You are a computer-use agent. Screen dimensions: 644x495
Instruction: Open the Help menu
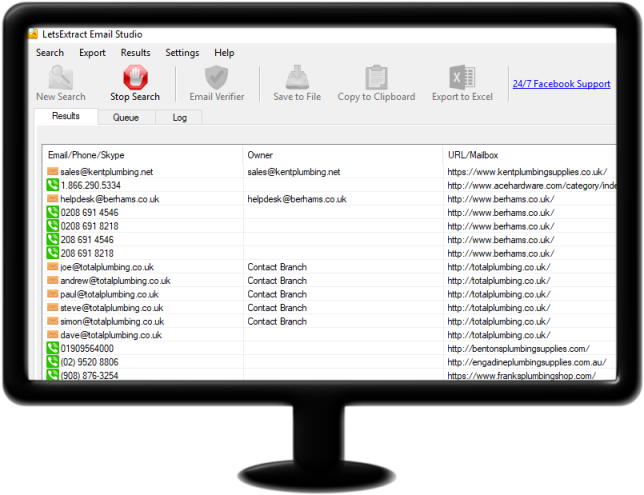point(224,53)
